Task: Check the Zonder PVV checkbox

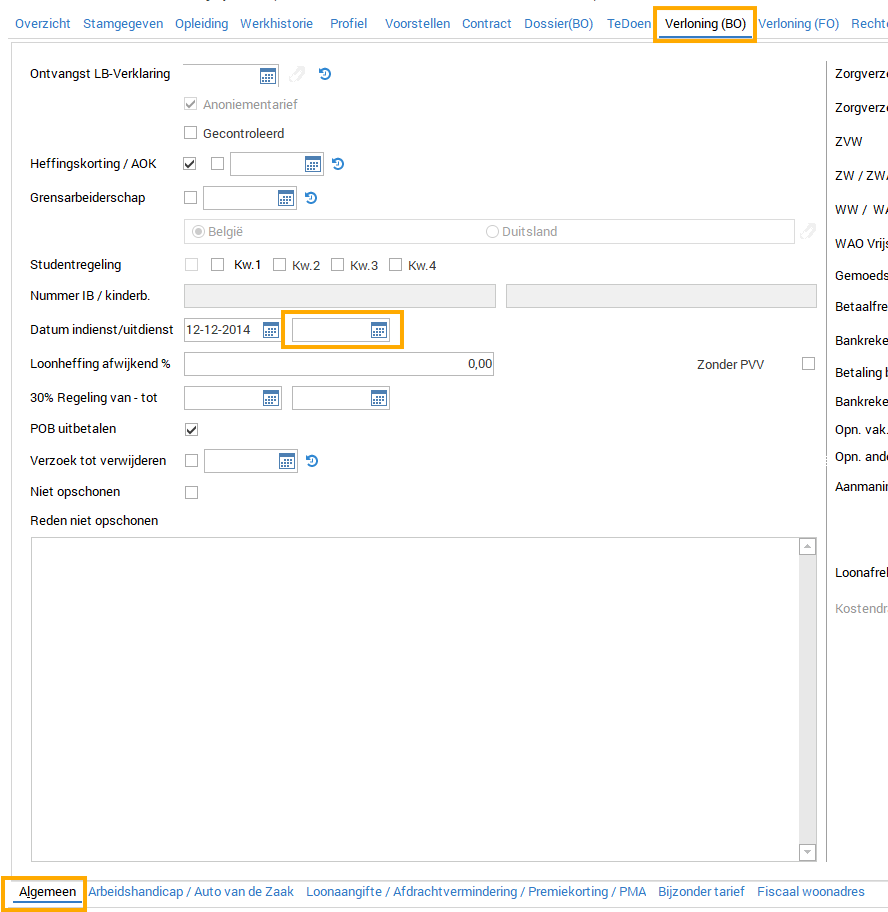Action: tap(808, 364)
